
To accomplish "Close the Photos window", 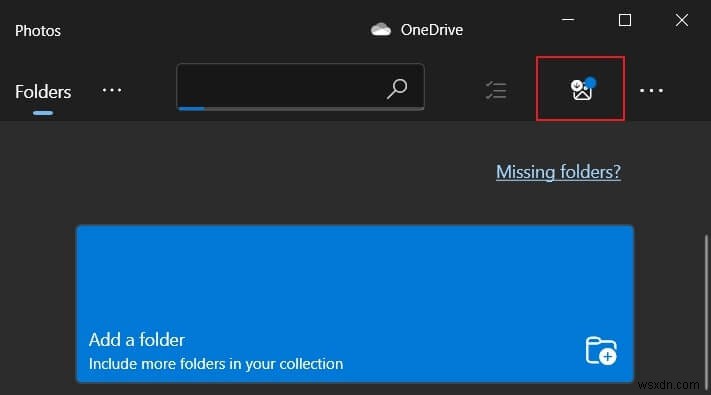I will tap(682, 20).
